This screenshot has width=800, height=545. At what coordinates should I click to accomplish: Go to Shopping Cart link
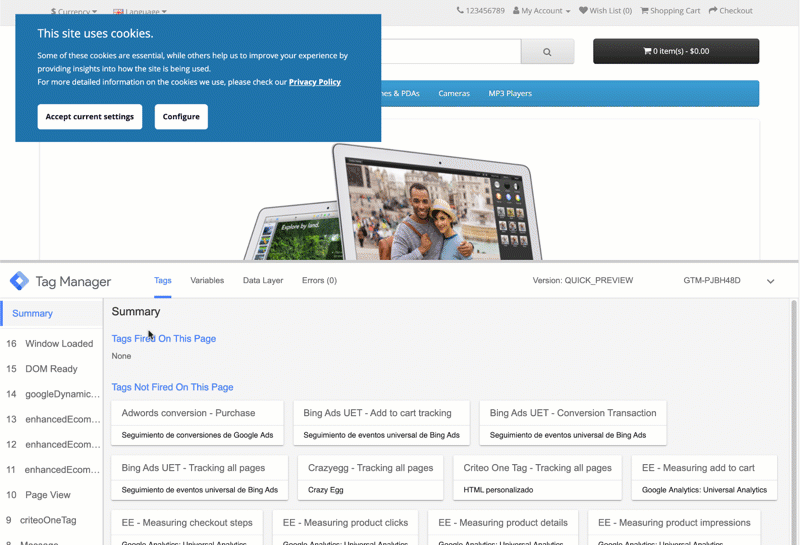point(670,11)
